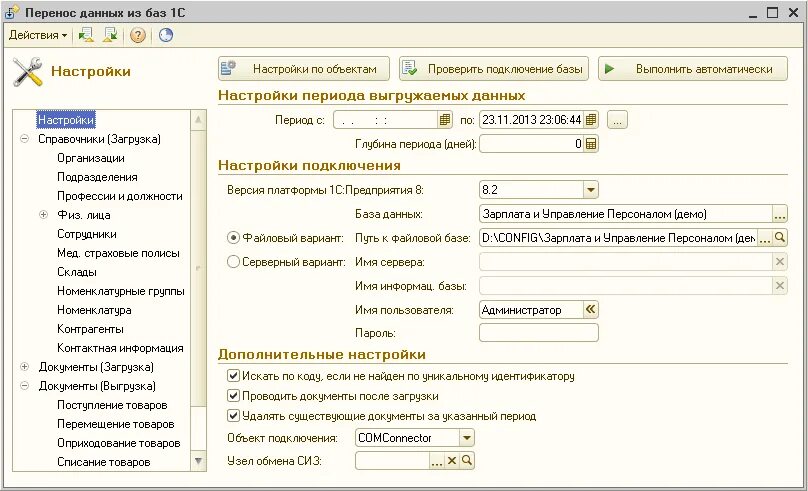Click Проверить подключение базы button

click(x=494, y=69)
